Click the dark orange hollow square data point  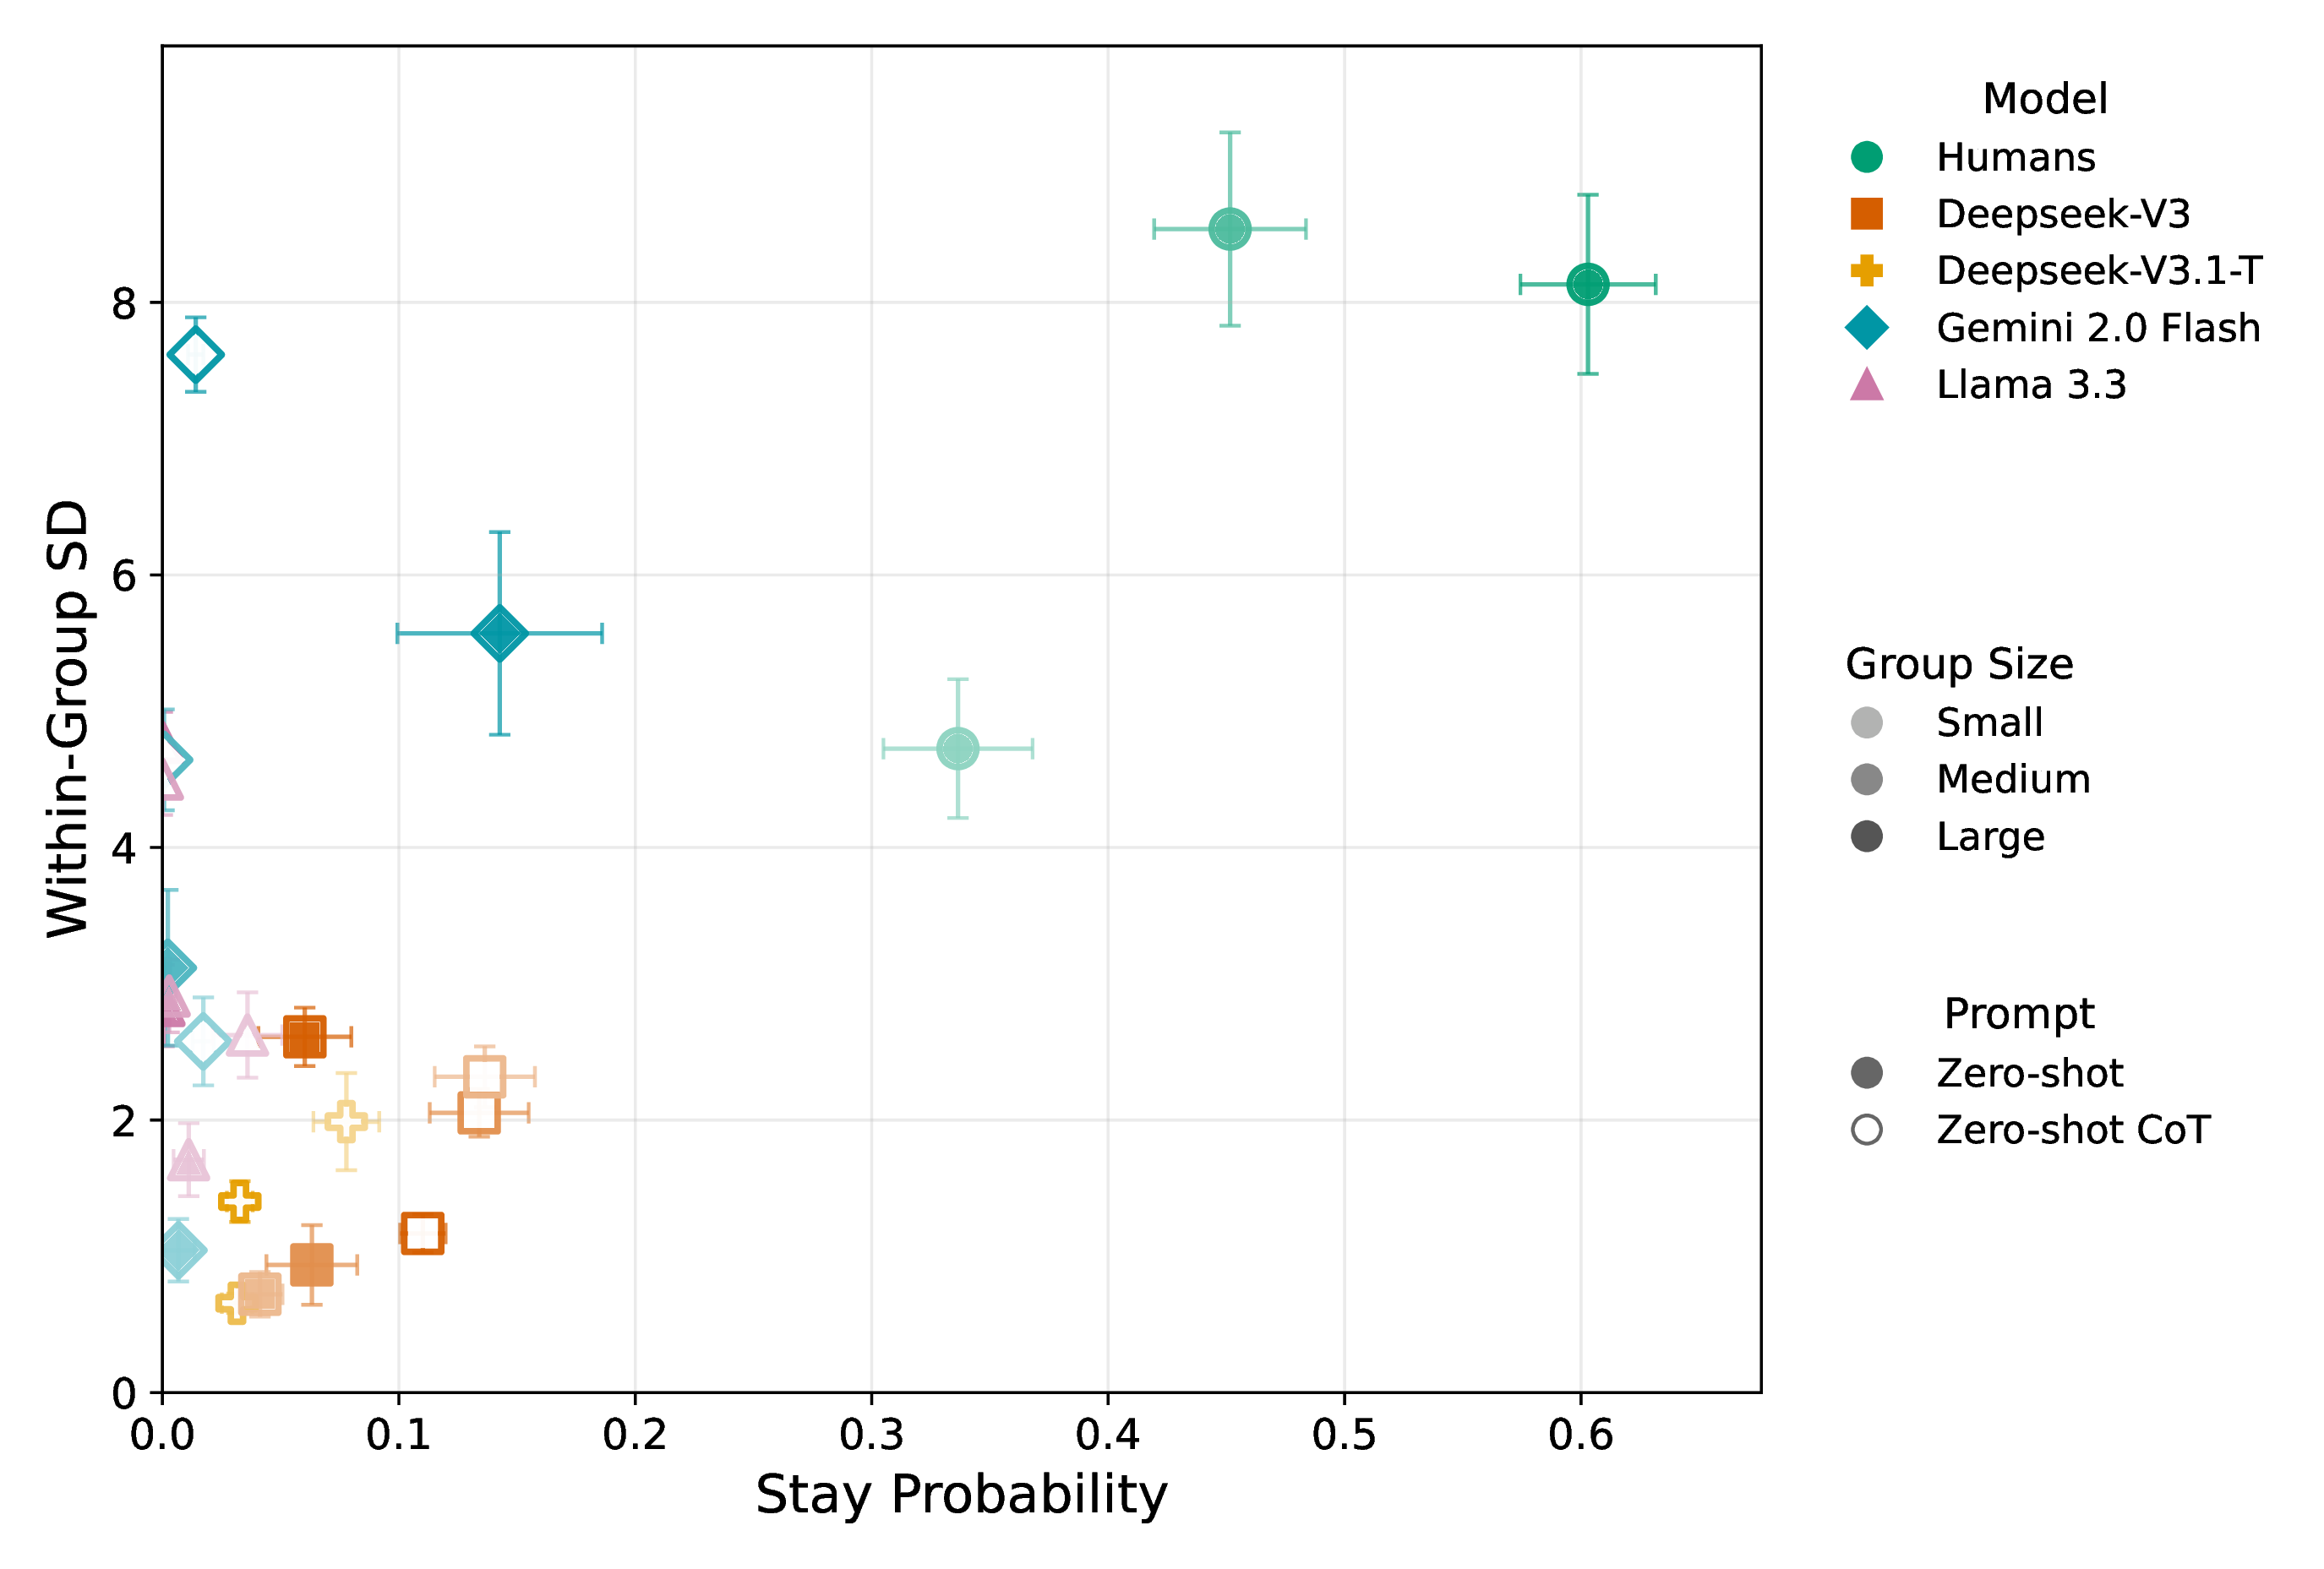click(422, 1233)
